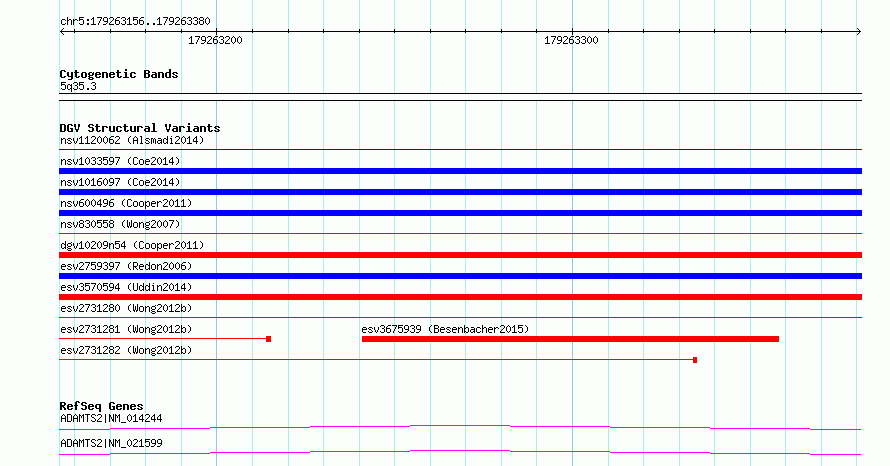Open the DGV Structural Variants track title
The width and height of the screenshot is (890, 466).
tap(140, 128)
